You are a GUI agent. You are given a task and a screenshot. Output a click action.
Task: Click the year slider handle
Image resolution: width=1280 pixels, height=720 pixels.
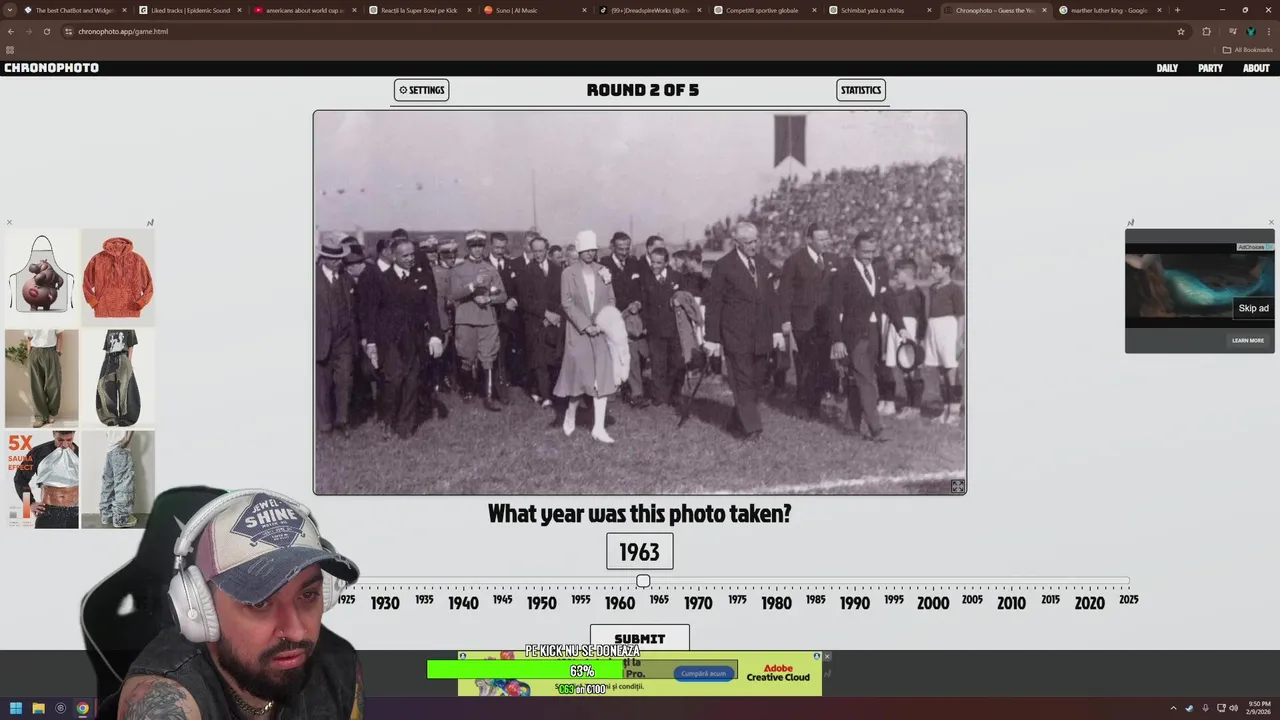pos(643,581)
